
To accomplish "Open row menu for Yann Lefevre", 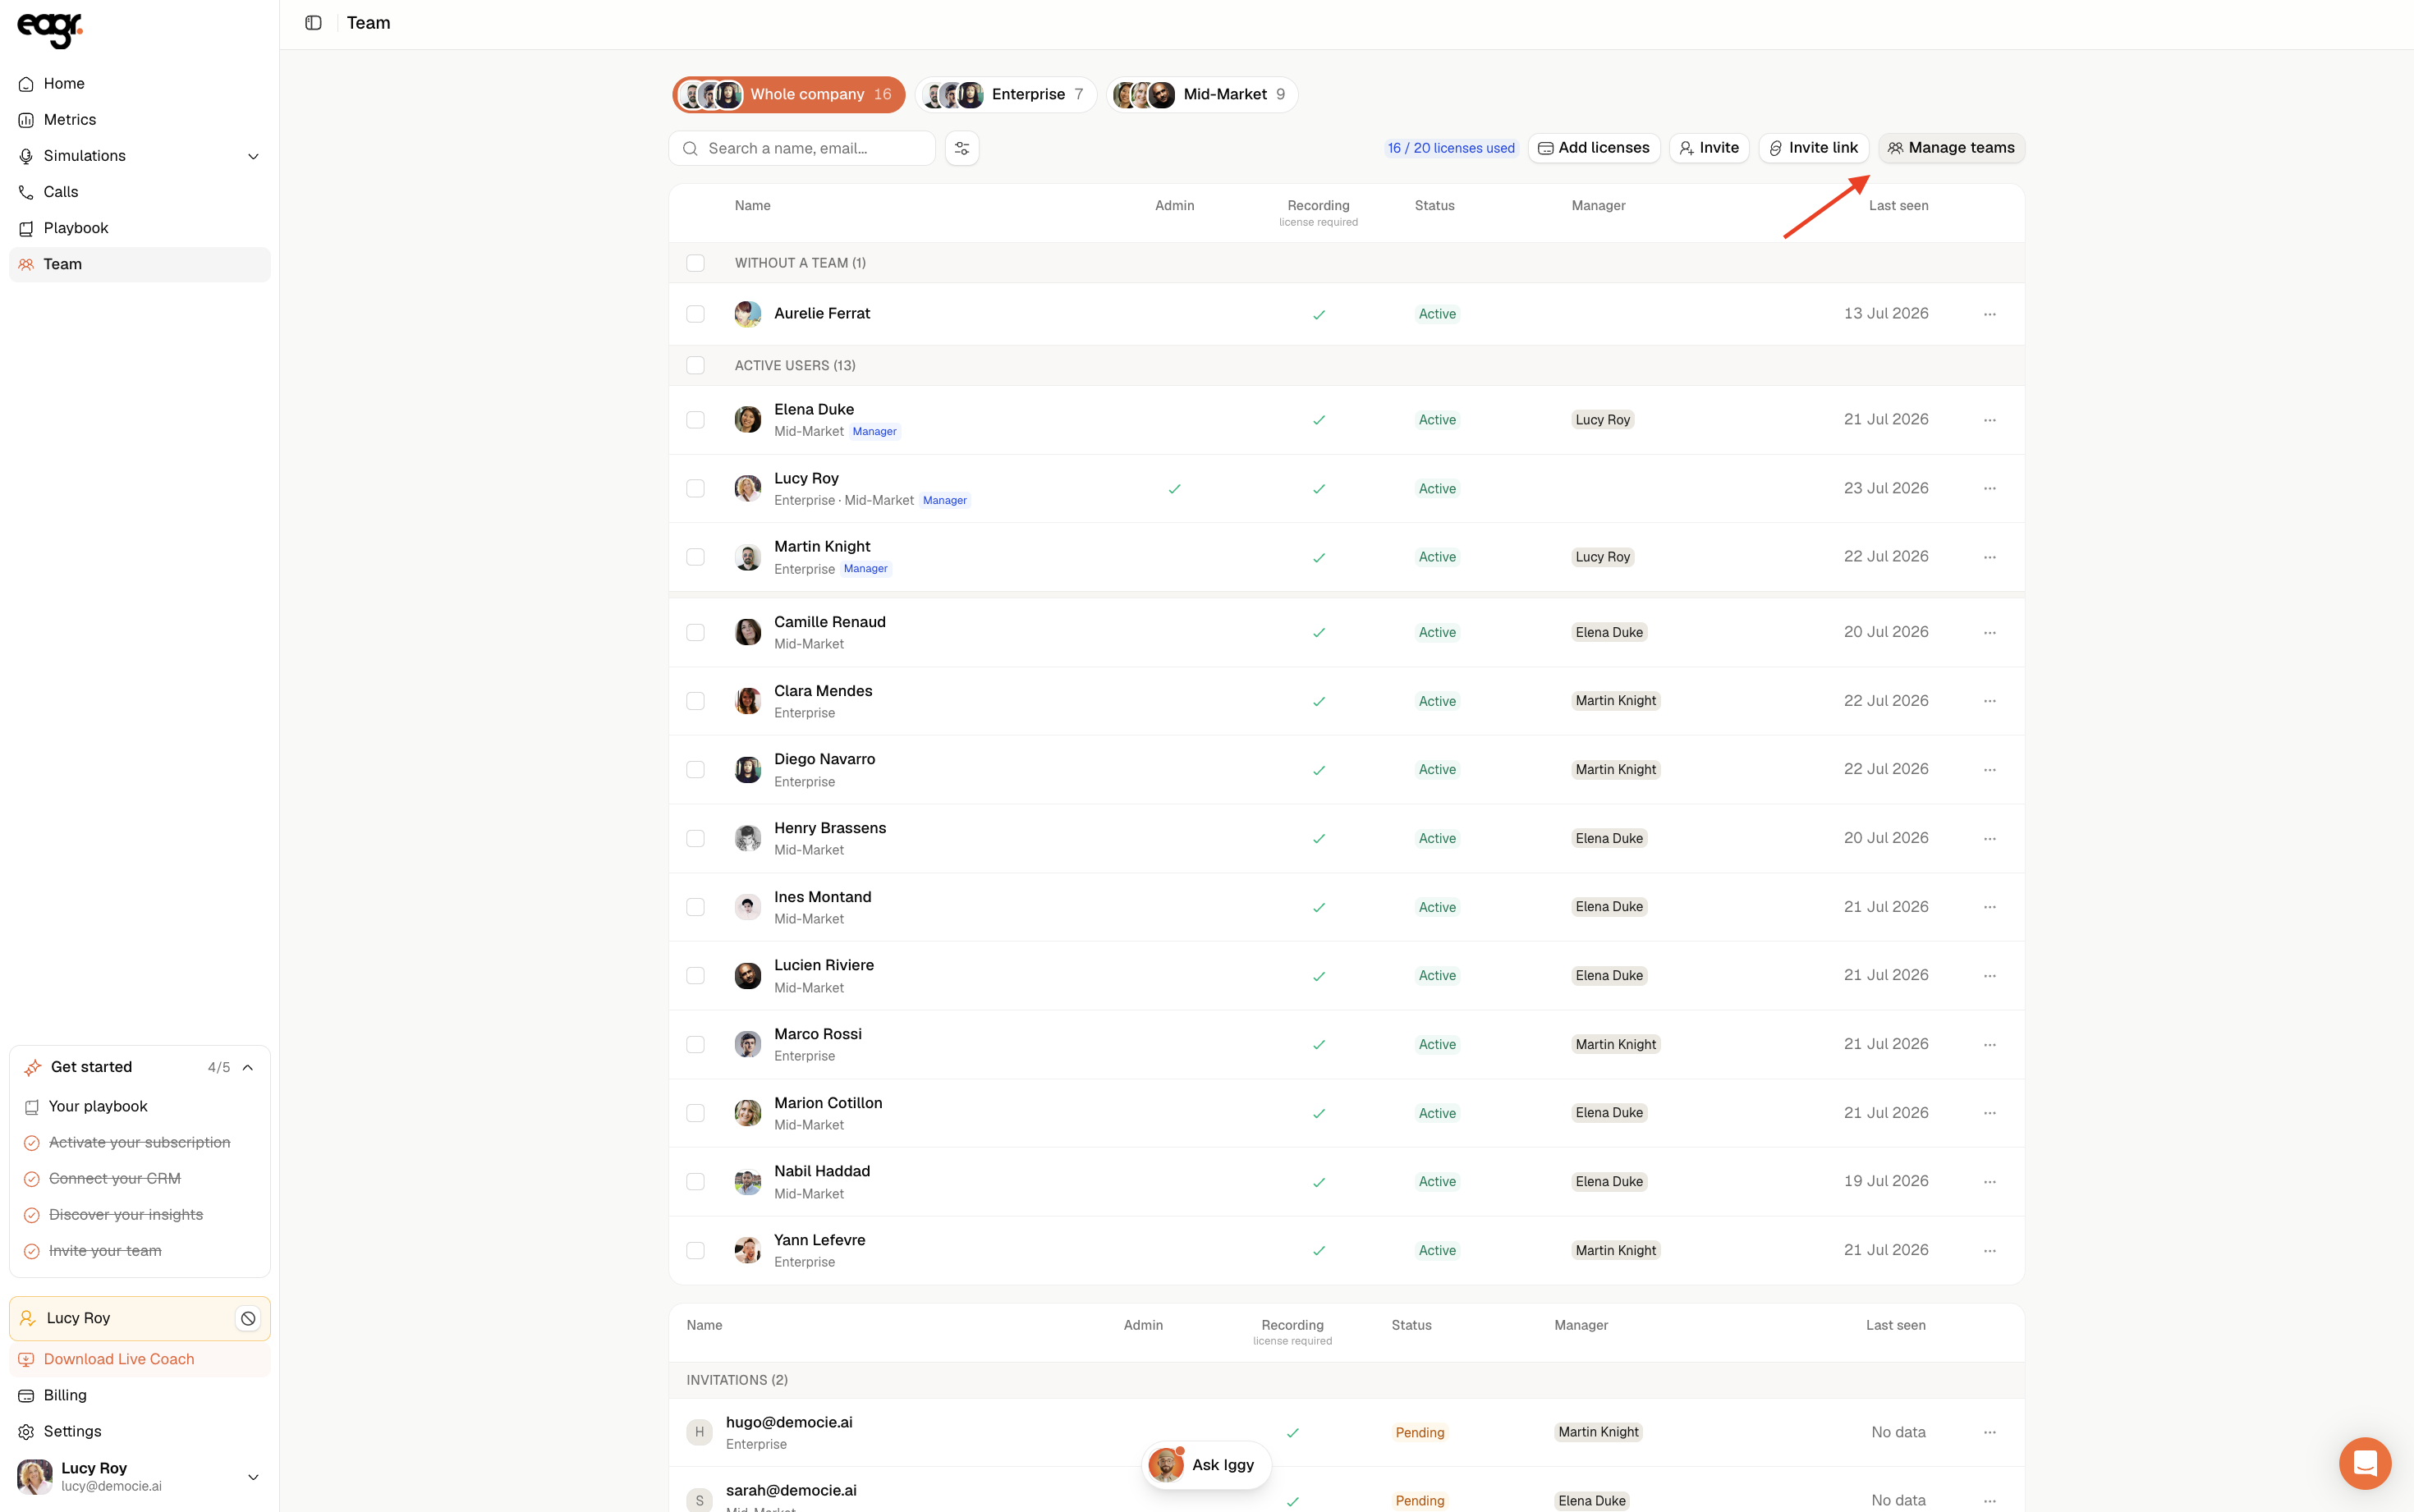I will coord(1989,1251).
